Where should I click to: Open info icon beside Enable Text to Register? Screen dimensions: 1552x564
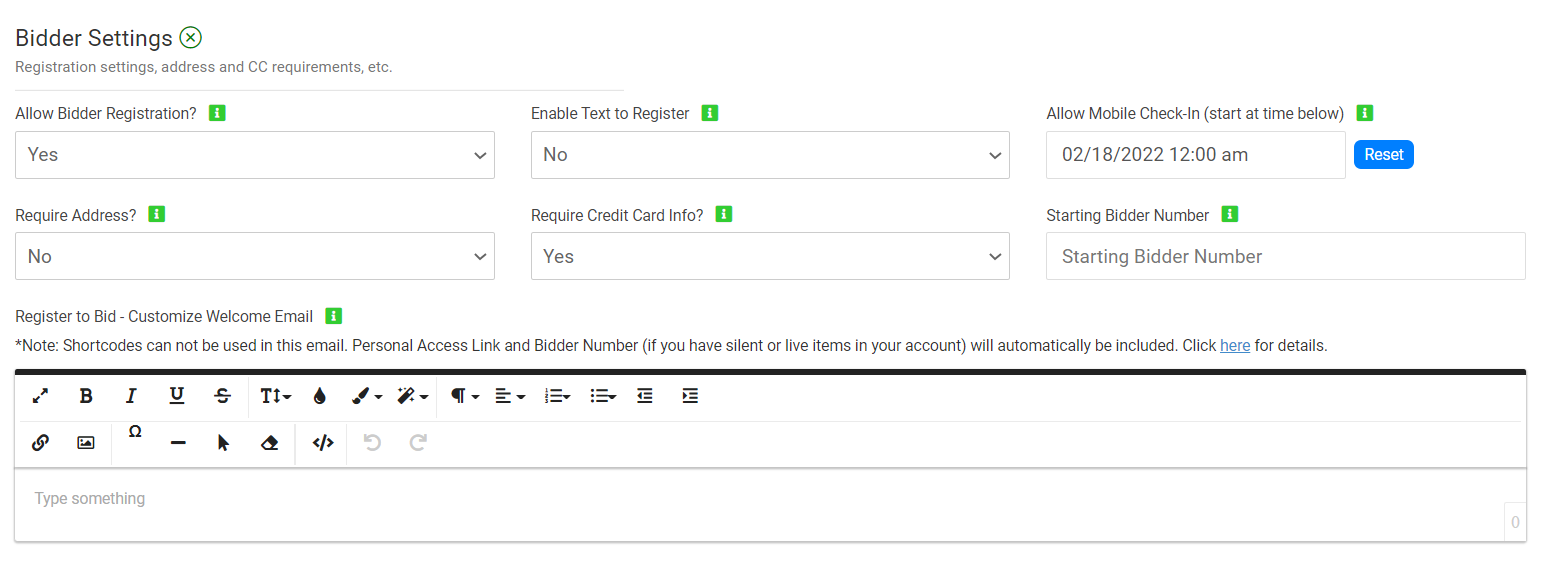point(710,113)
